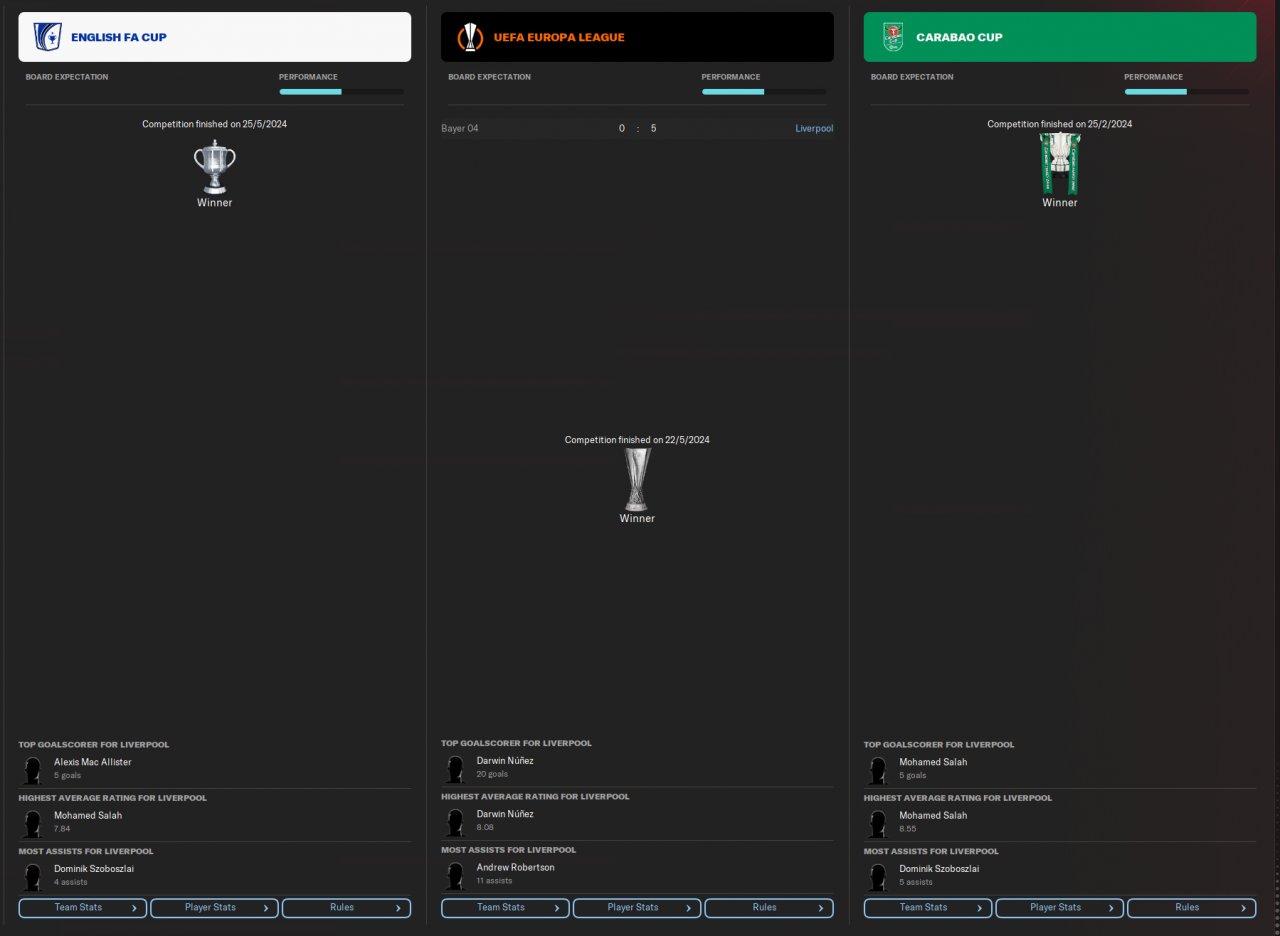Select the Alexis Mac Allister name
The width and height of the screenshot is (1280, 936).
tap(93, 762)
